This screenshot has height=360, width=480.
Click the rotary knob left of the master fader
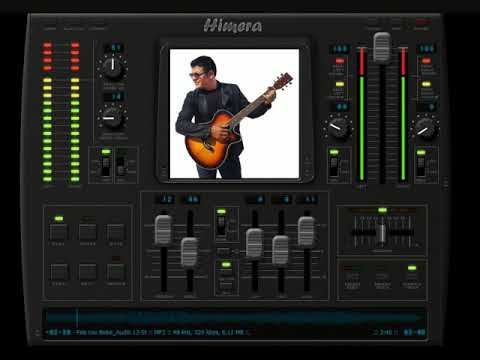(x=339, y=128)
